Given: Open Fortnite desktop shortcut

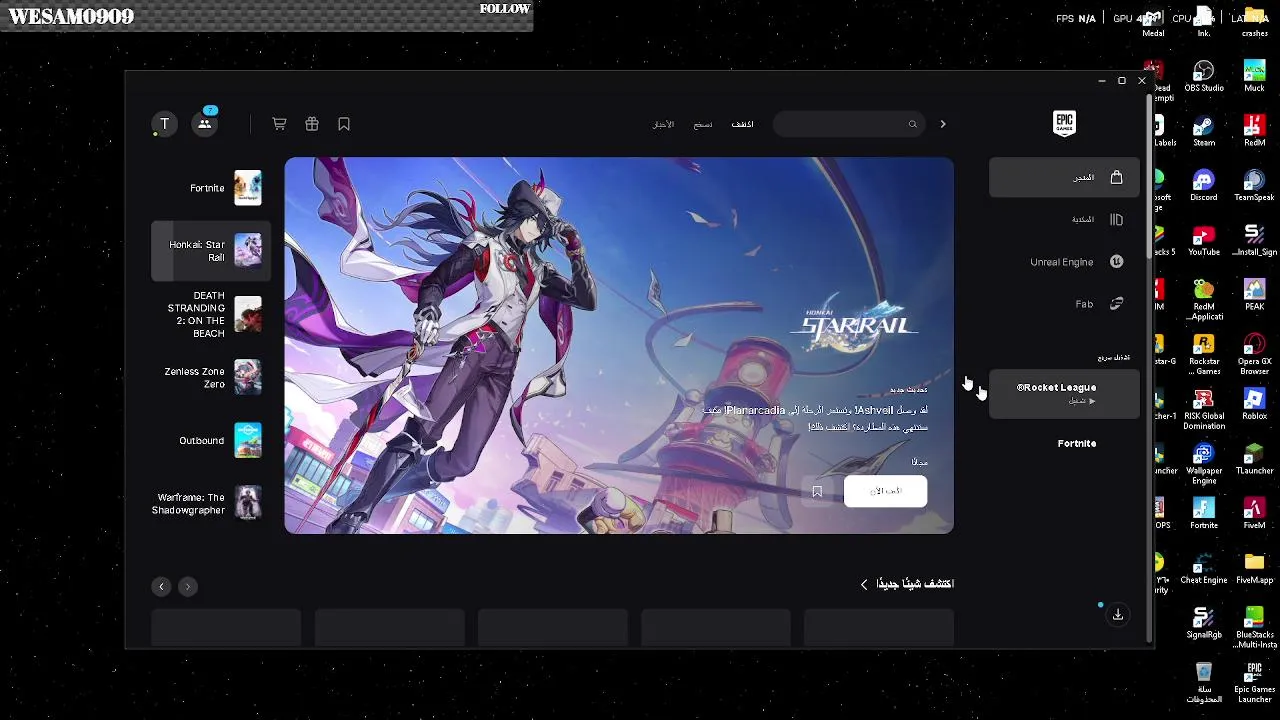Looking at the screenshot, I should pyautogui.click(x=1204, y=513).
